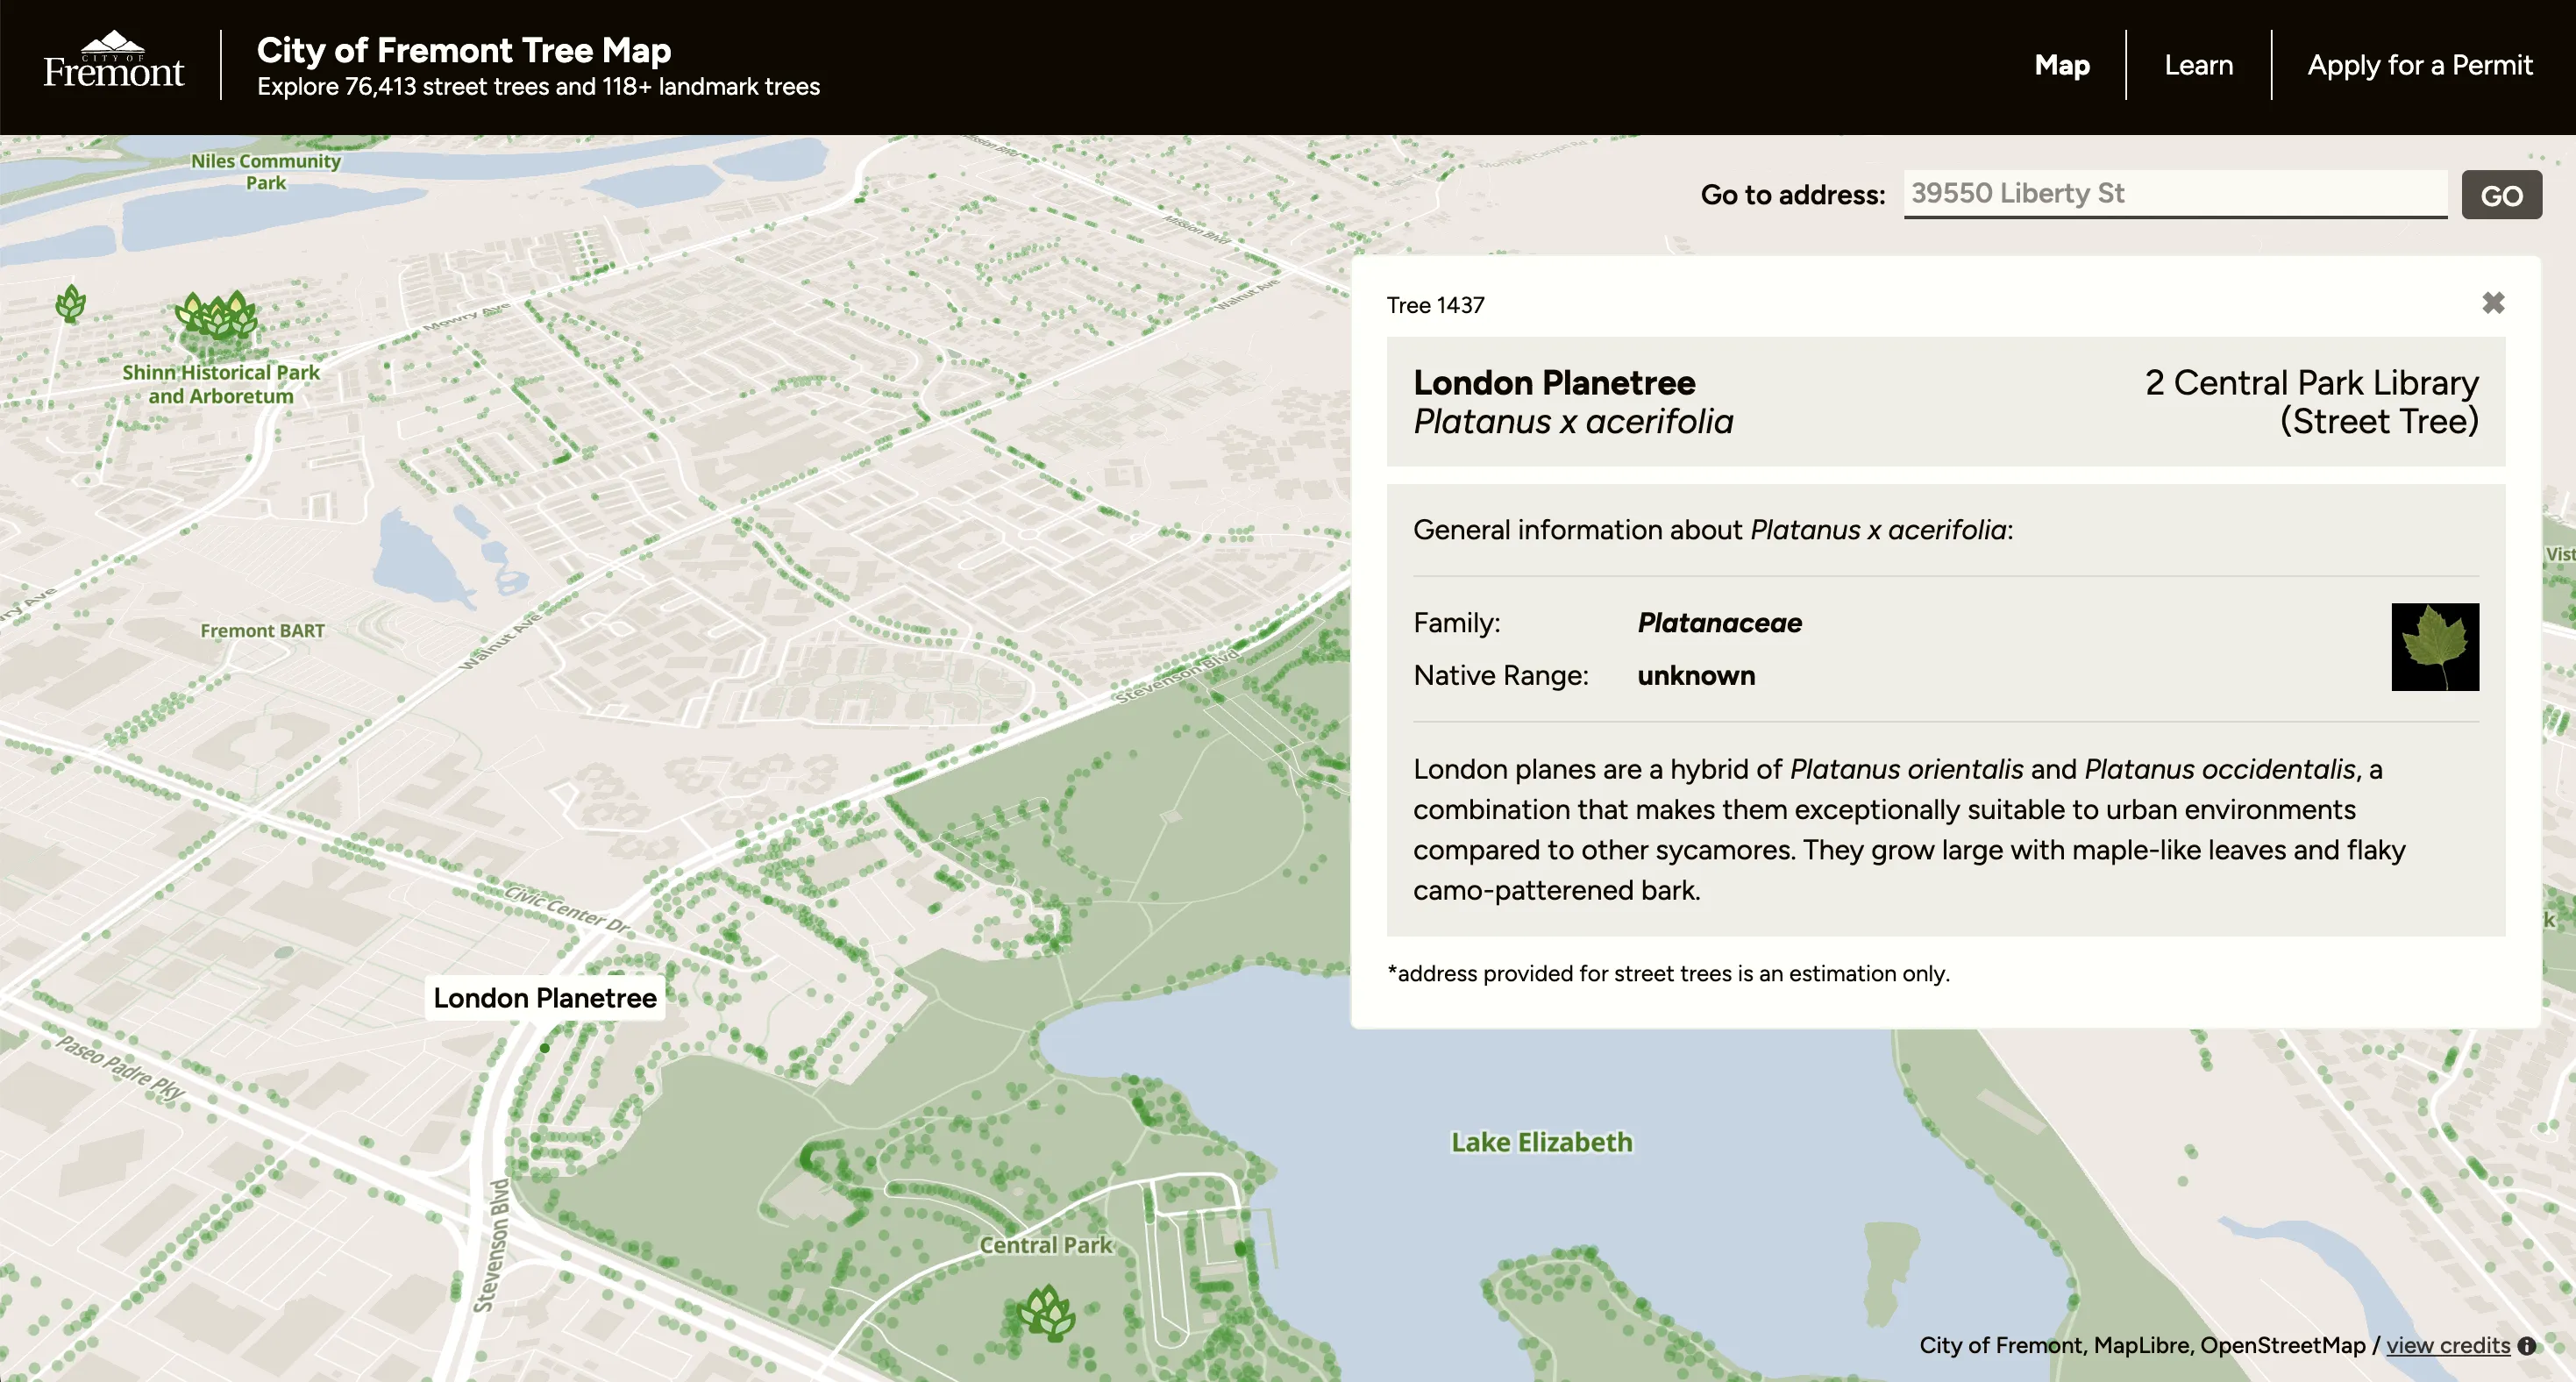Open the Apply for a Permit page
The image size is (2576, 1382).
(2419, 65)
